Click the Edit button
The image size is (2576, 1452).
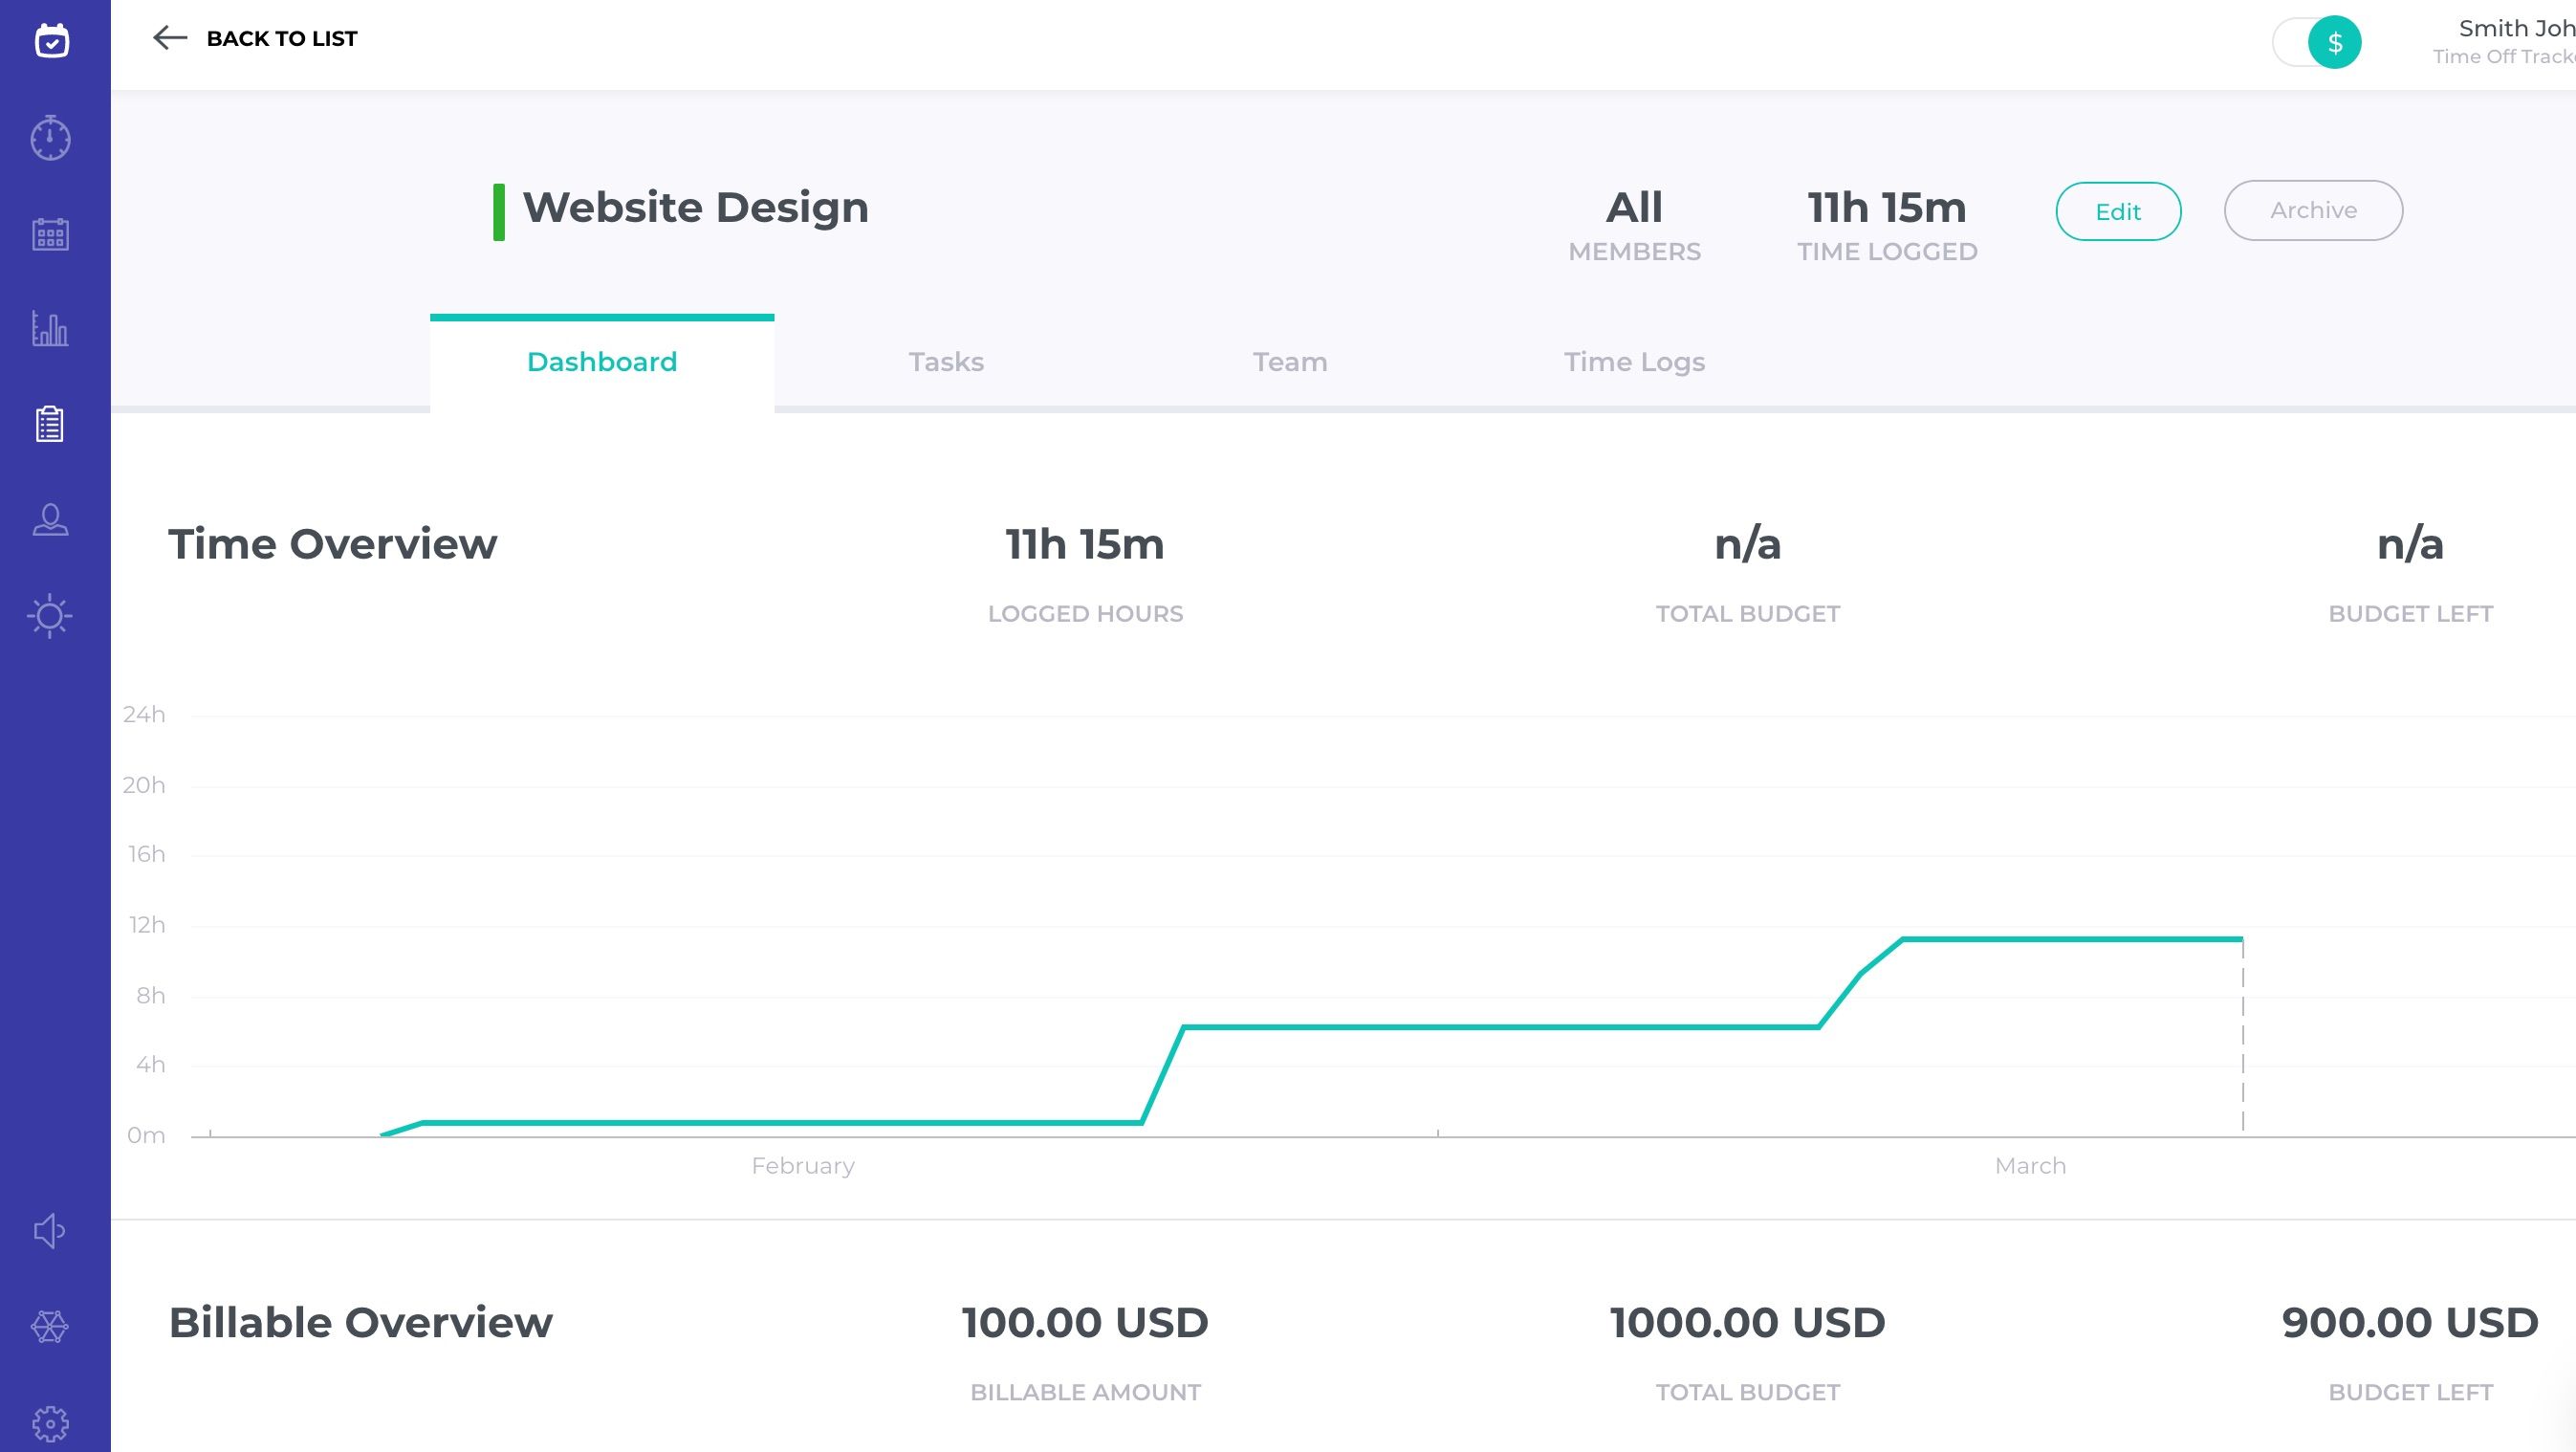pos(2117,212)
